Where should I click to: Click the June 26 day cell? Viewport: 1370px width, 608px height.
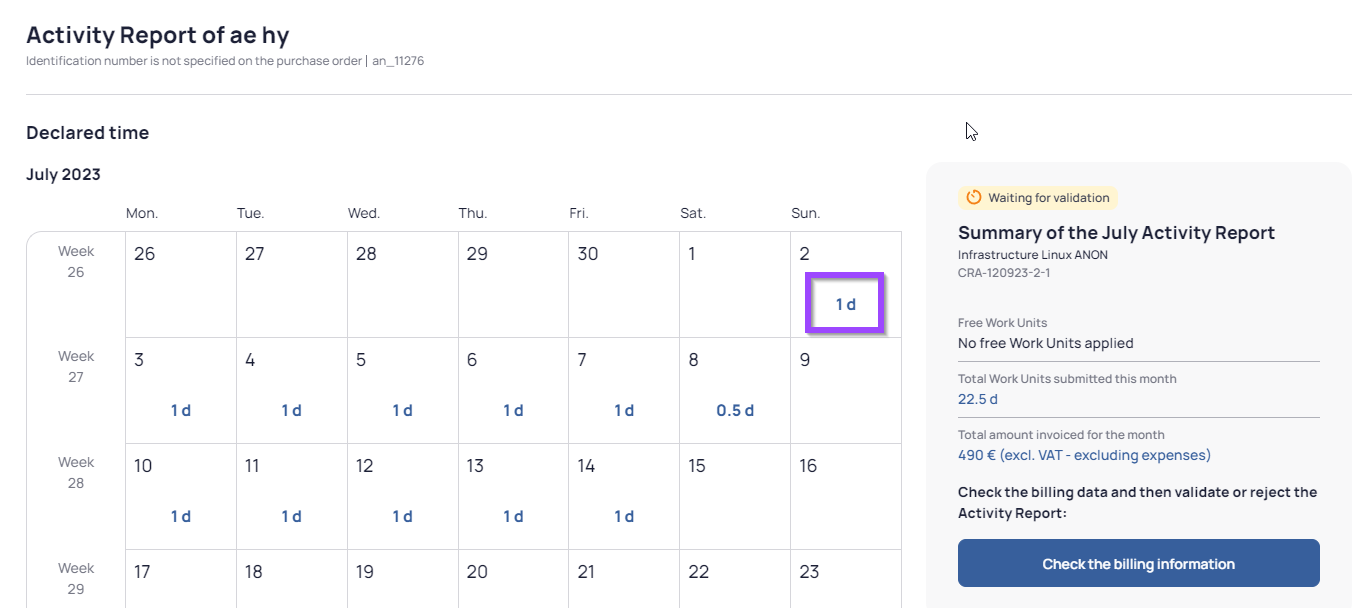181,285
